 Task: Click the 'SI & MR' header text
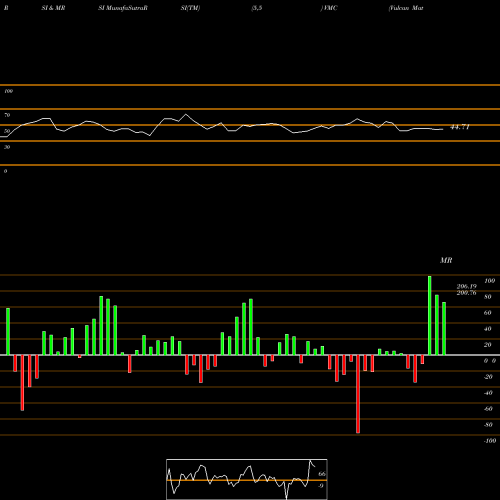point(53,8)
